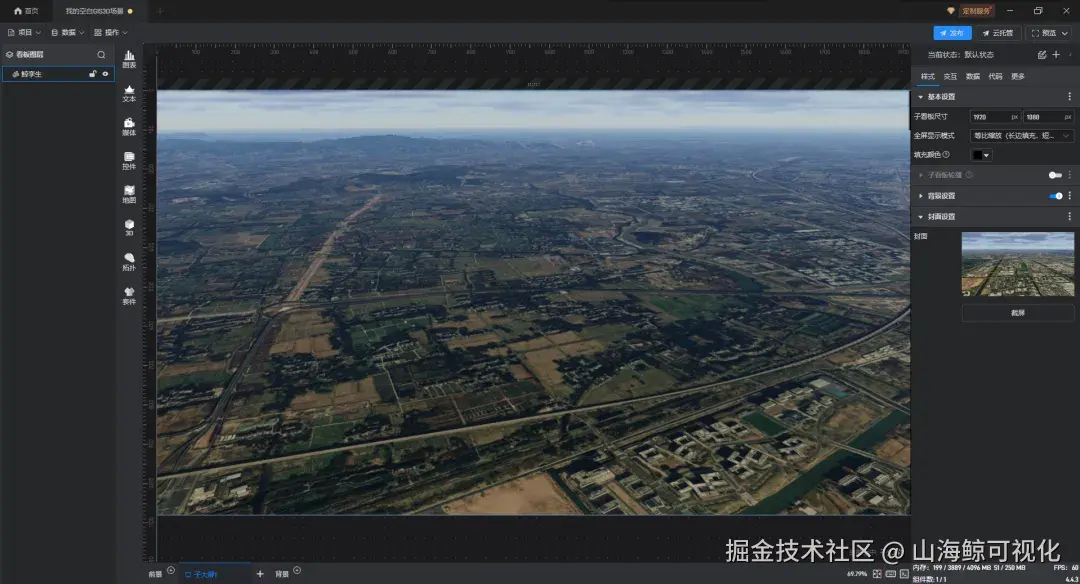
Task: Click the keyboard shortcuts icon
Action: (891, 574)
